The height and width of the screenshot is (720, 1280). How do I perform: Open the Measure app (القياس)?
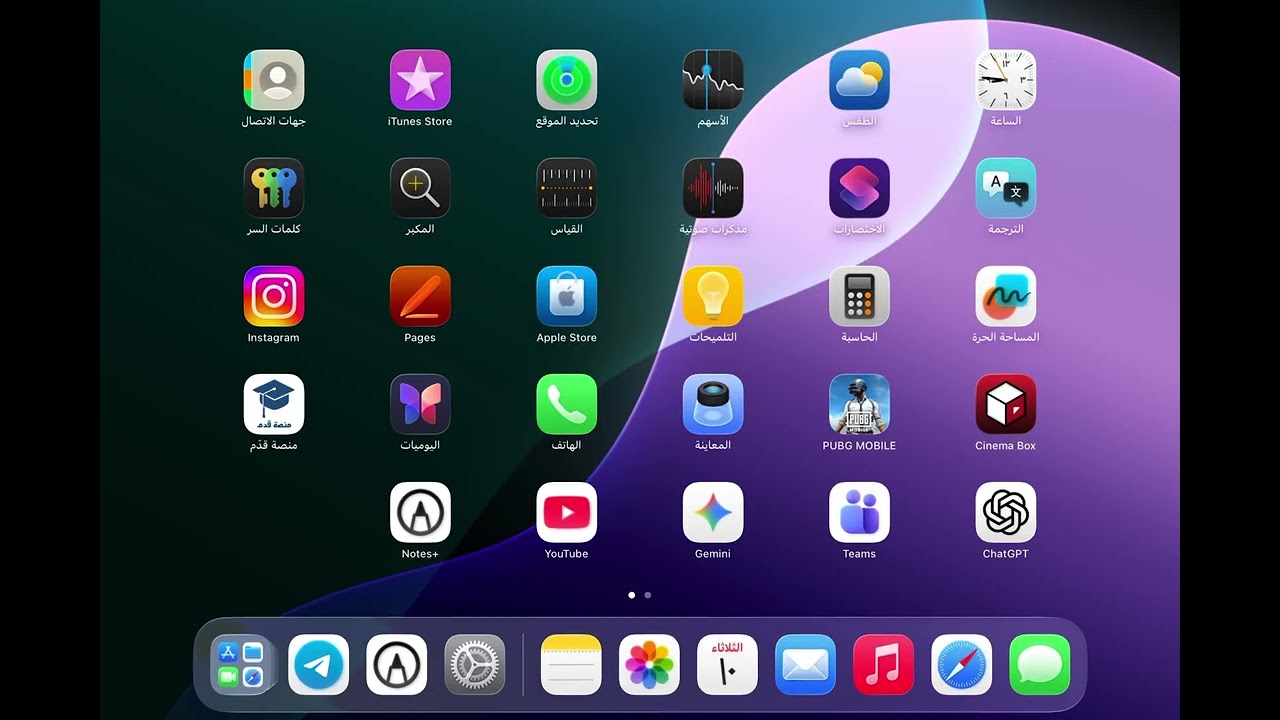coord(567,188)
